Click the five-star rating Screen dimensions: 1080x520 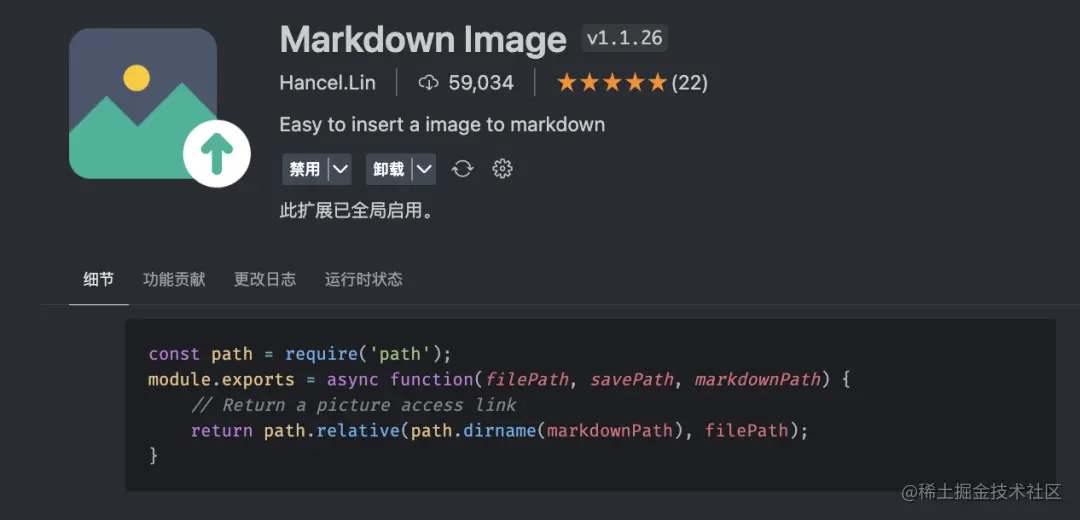612,83
